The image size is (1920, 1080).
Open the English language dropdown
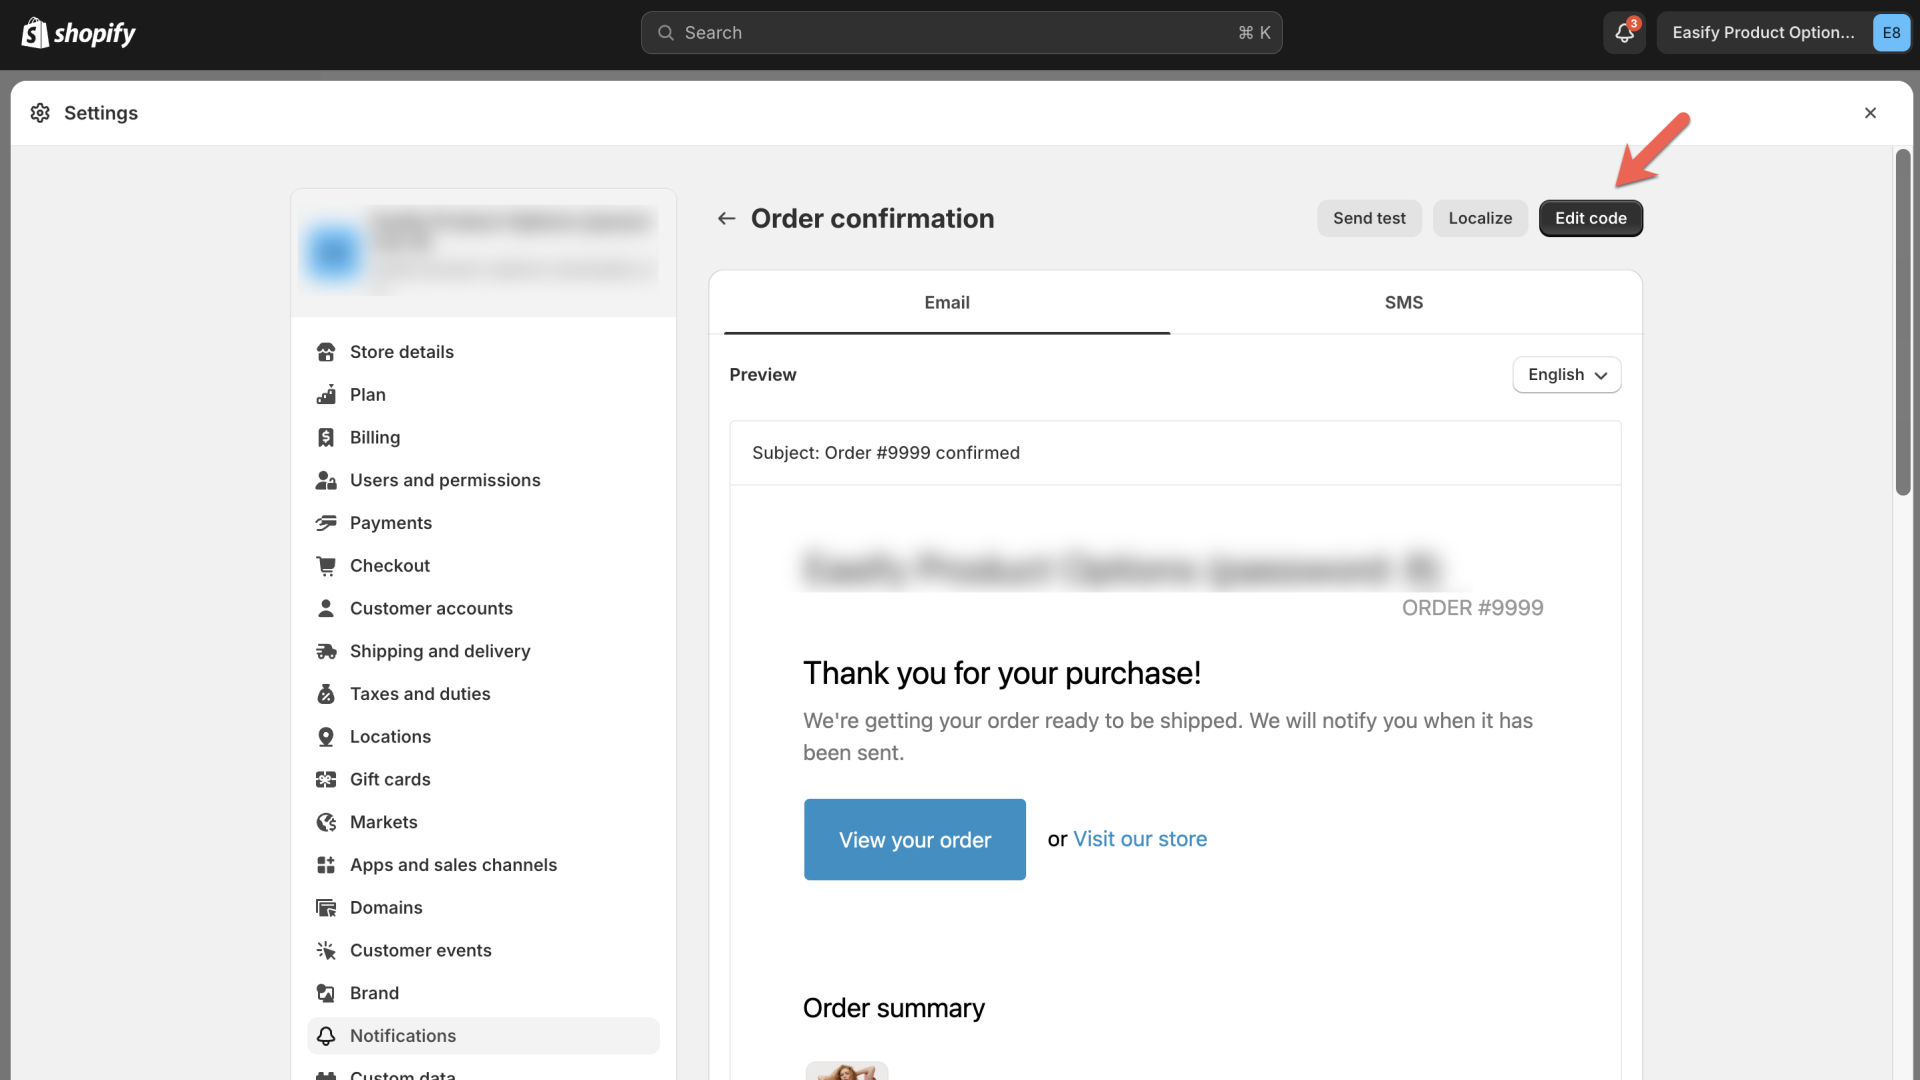pos(1566,375)
